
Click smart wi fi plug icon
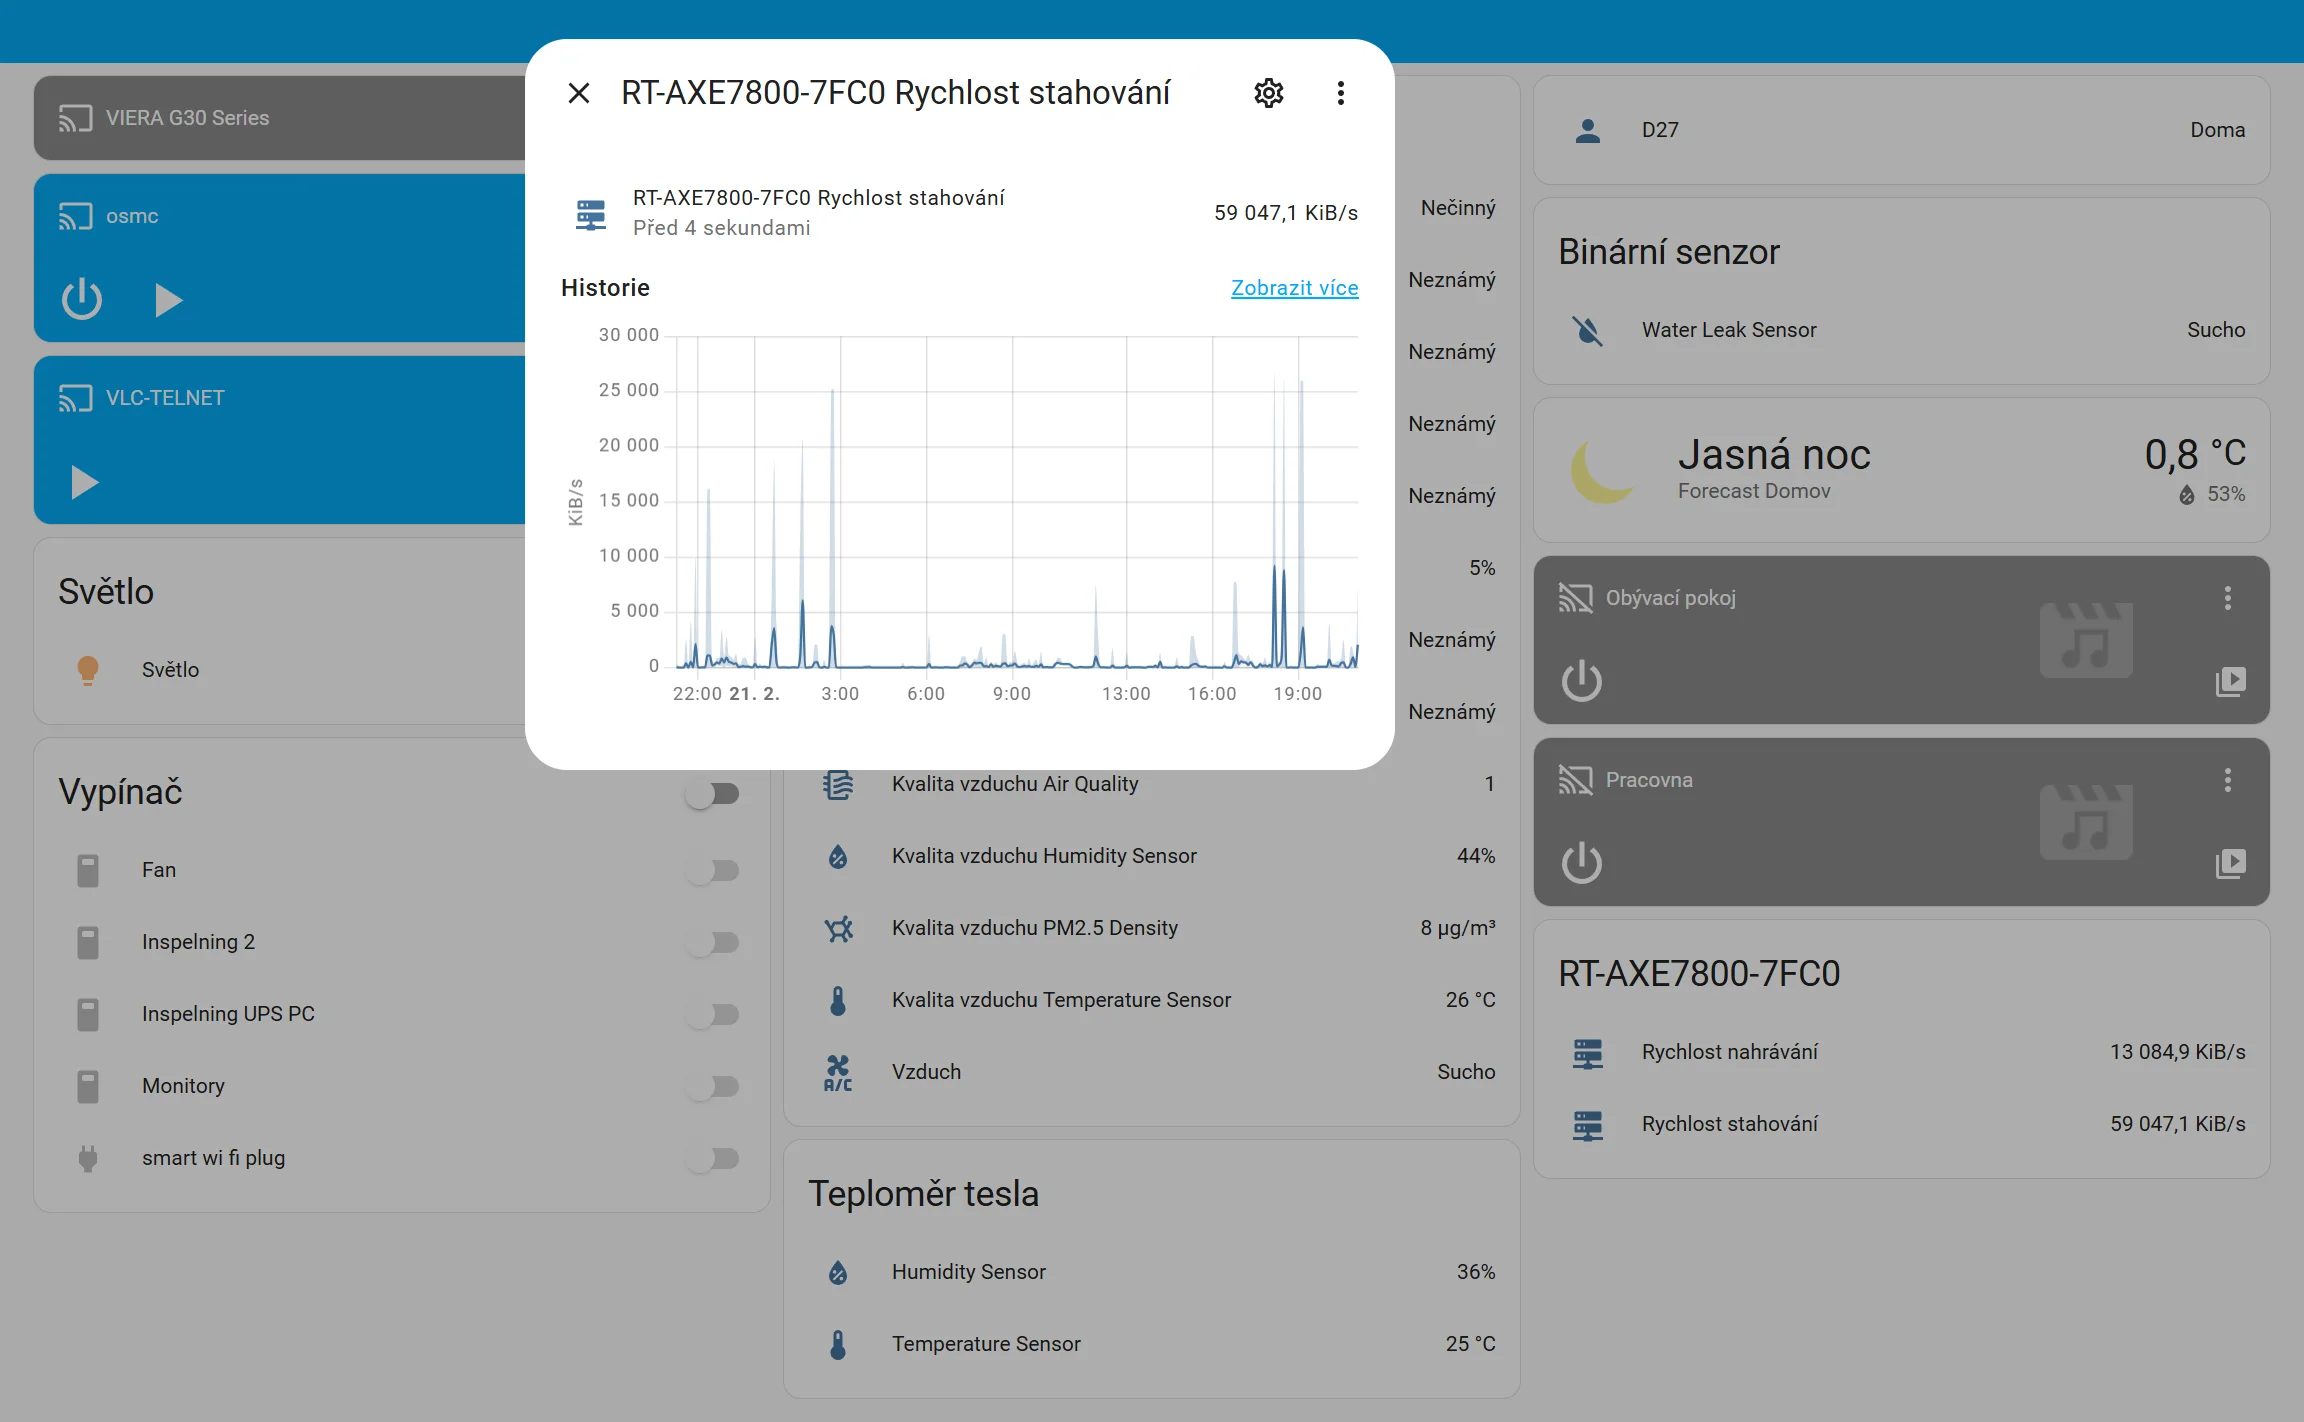click(88, 1158)
